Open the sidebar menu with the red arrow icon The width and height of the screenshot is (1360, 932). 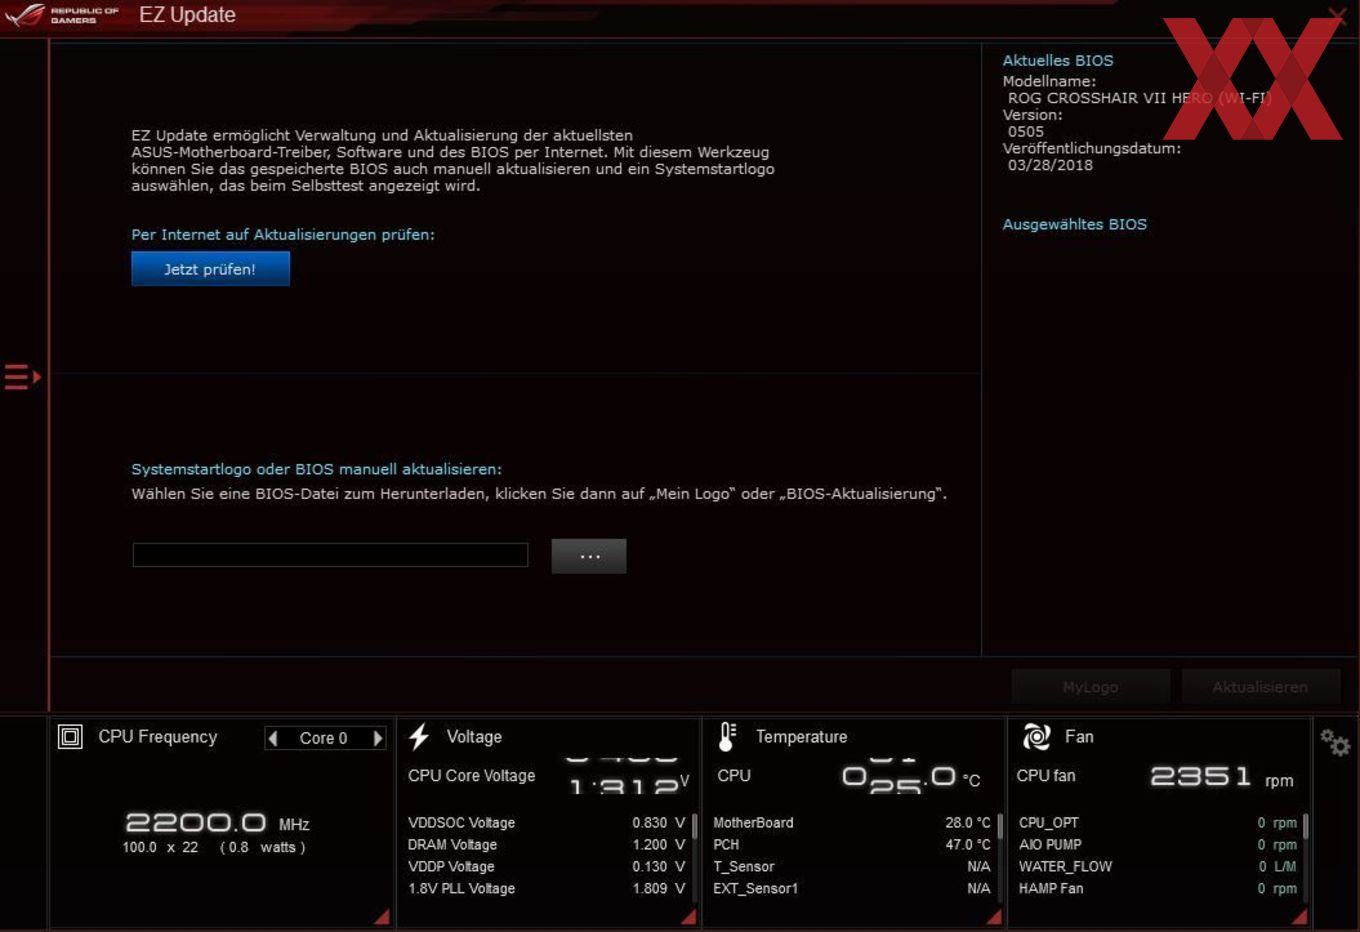(22, 377)
